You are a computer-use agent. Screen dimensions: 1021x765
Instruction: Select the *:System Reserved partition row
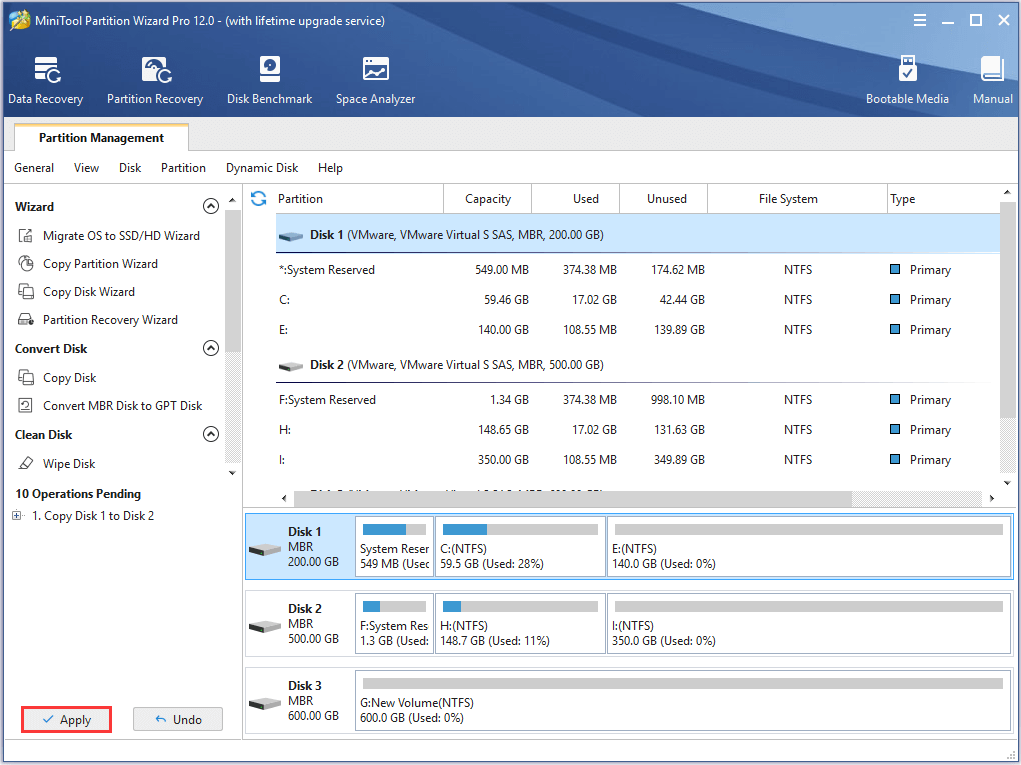click(638, 270)
